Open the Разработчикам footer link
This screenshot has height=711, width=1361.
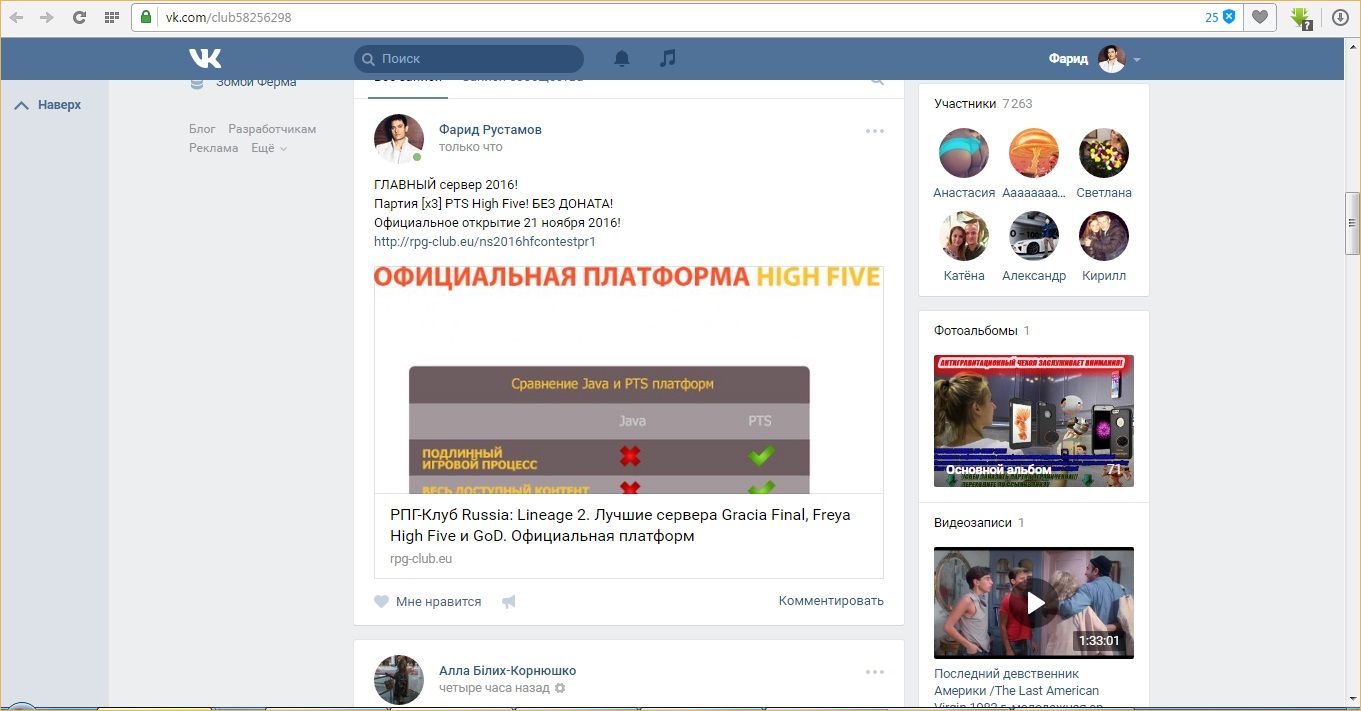point(272,129)
